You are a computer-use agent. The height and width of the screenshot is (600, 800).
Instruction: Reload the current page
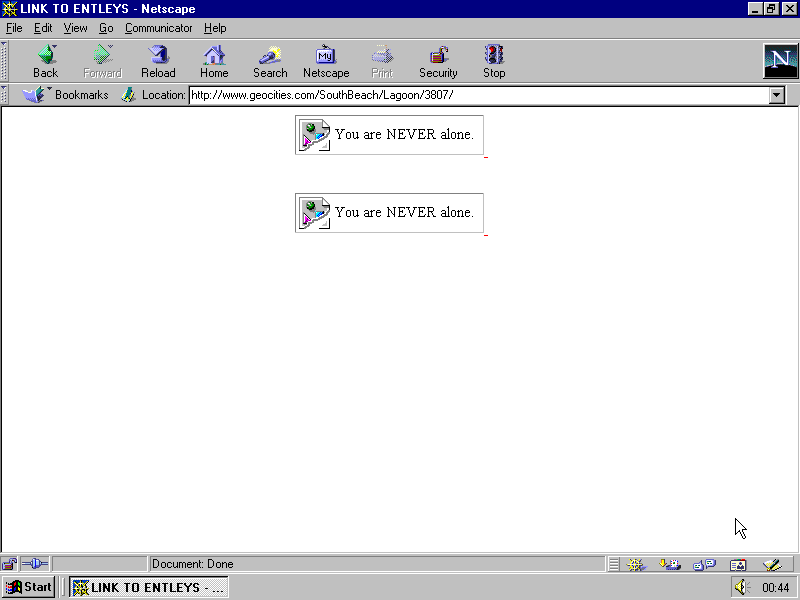(158, 61)
